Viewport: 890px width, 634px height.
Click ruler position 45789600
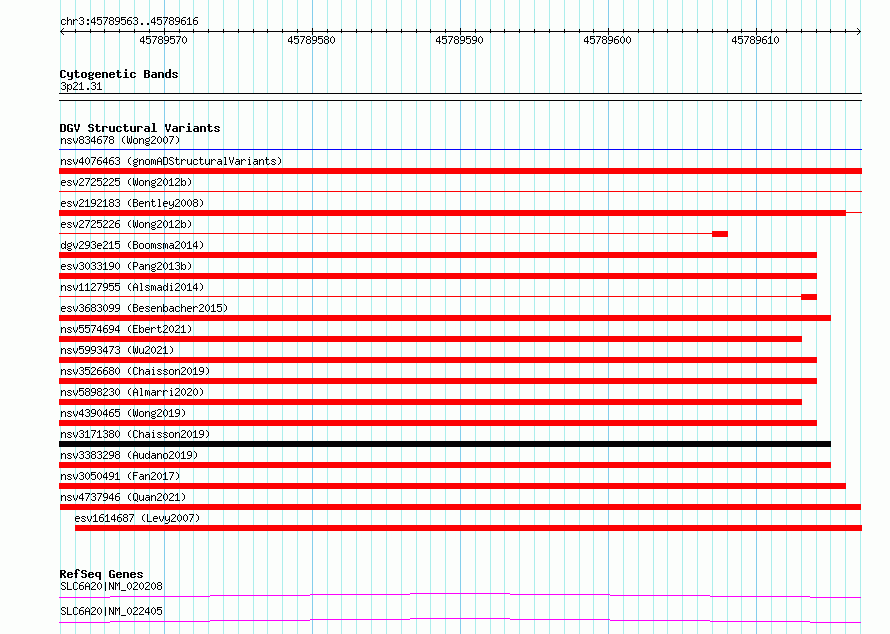click(x=607, y=40)
